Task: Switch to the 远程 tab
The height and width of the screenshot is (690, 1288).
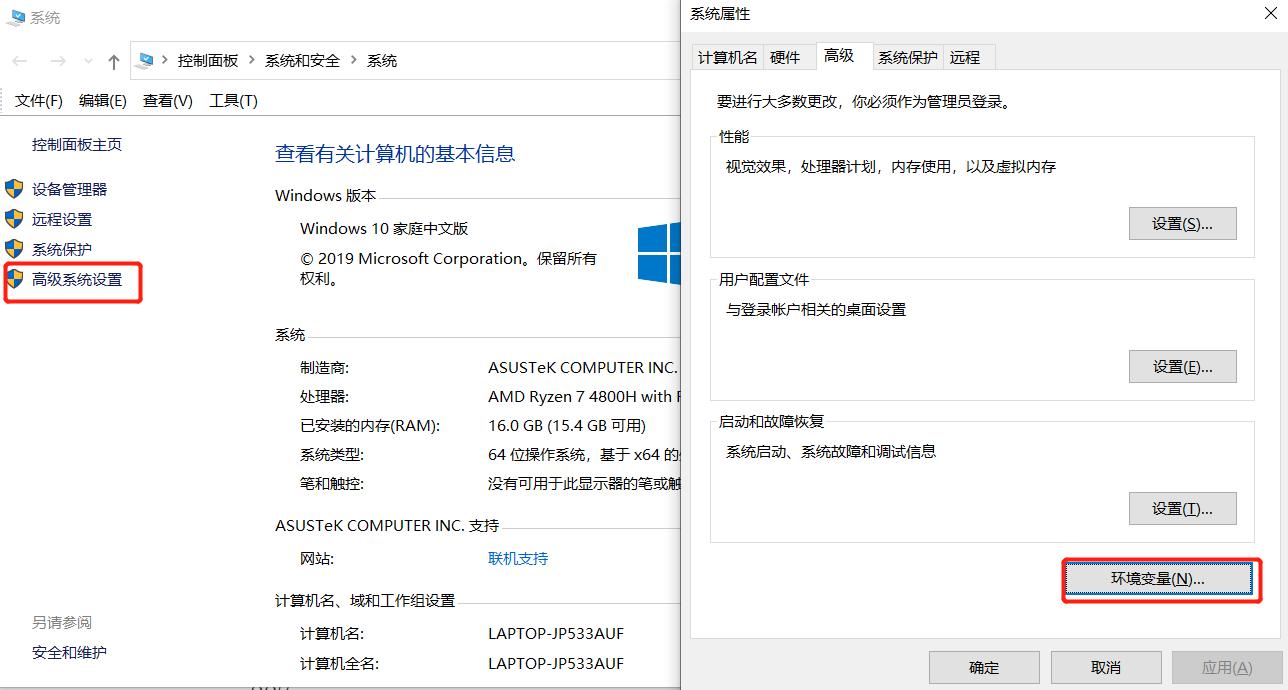Action: pos(966,57)
